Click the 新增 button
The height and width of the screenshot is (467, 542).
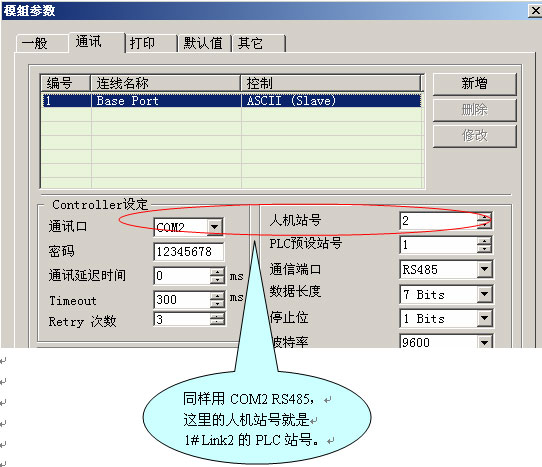[475, 84]
